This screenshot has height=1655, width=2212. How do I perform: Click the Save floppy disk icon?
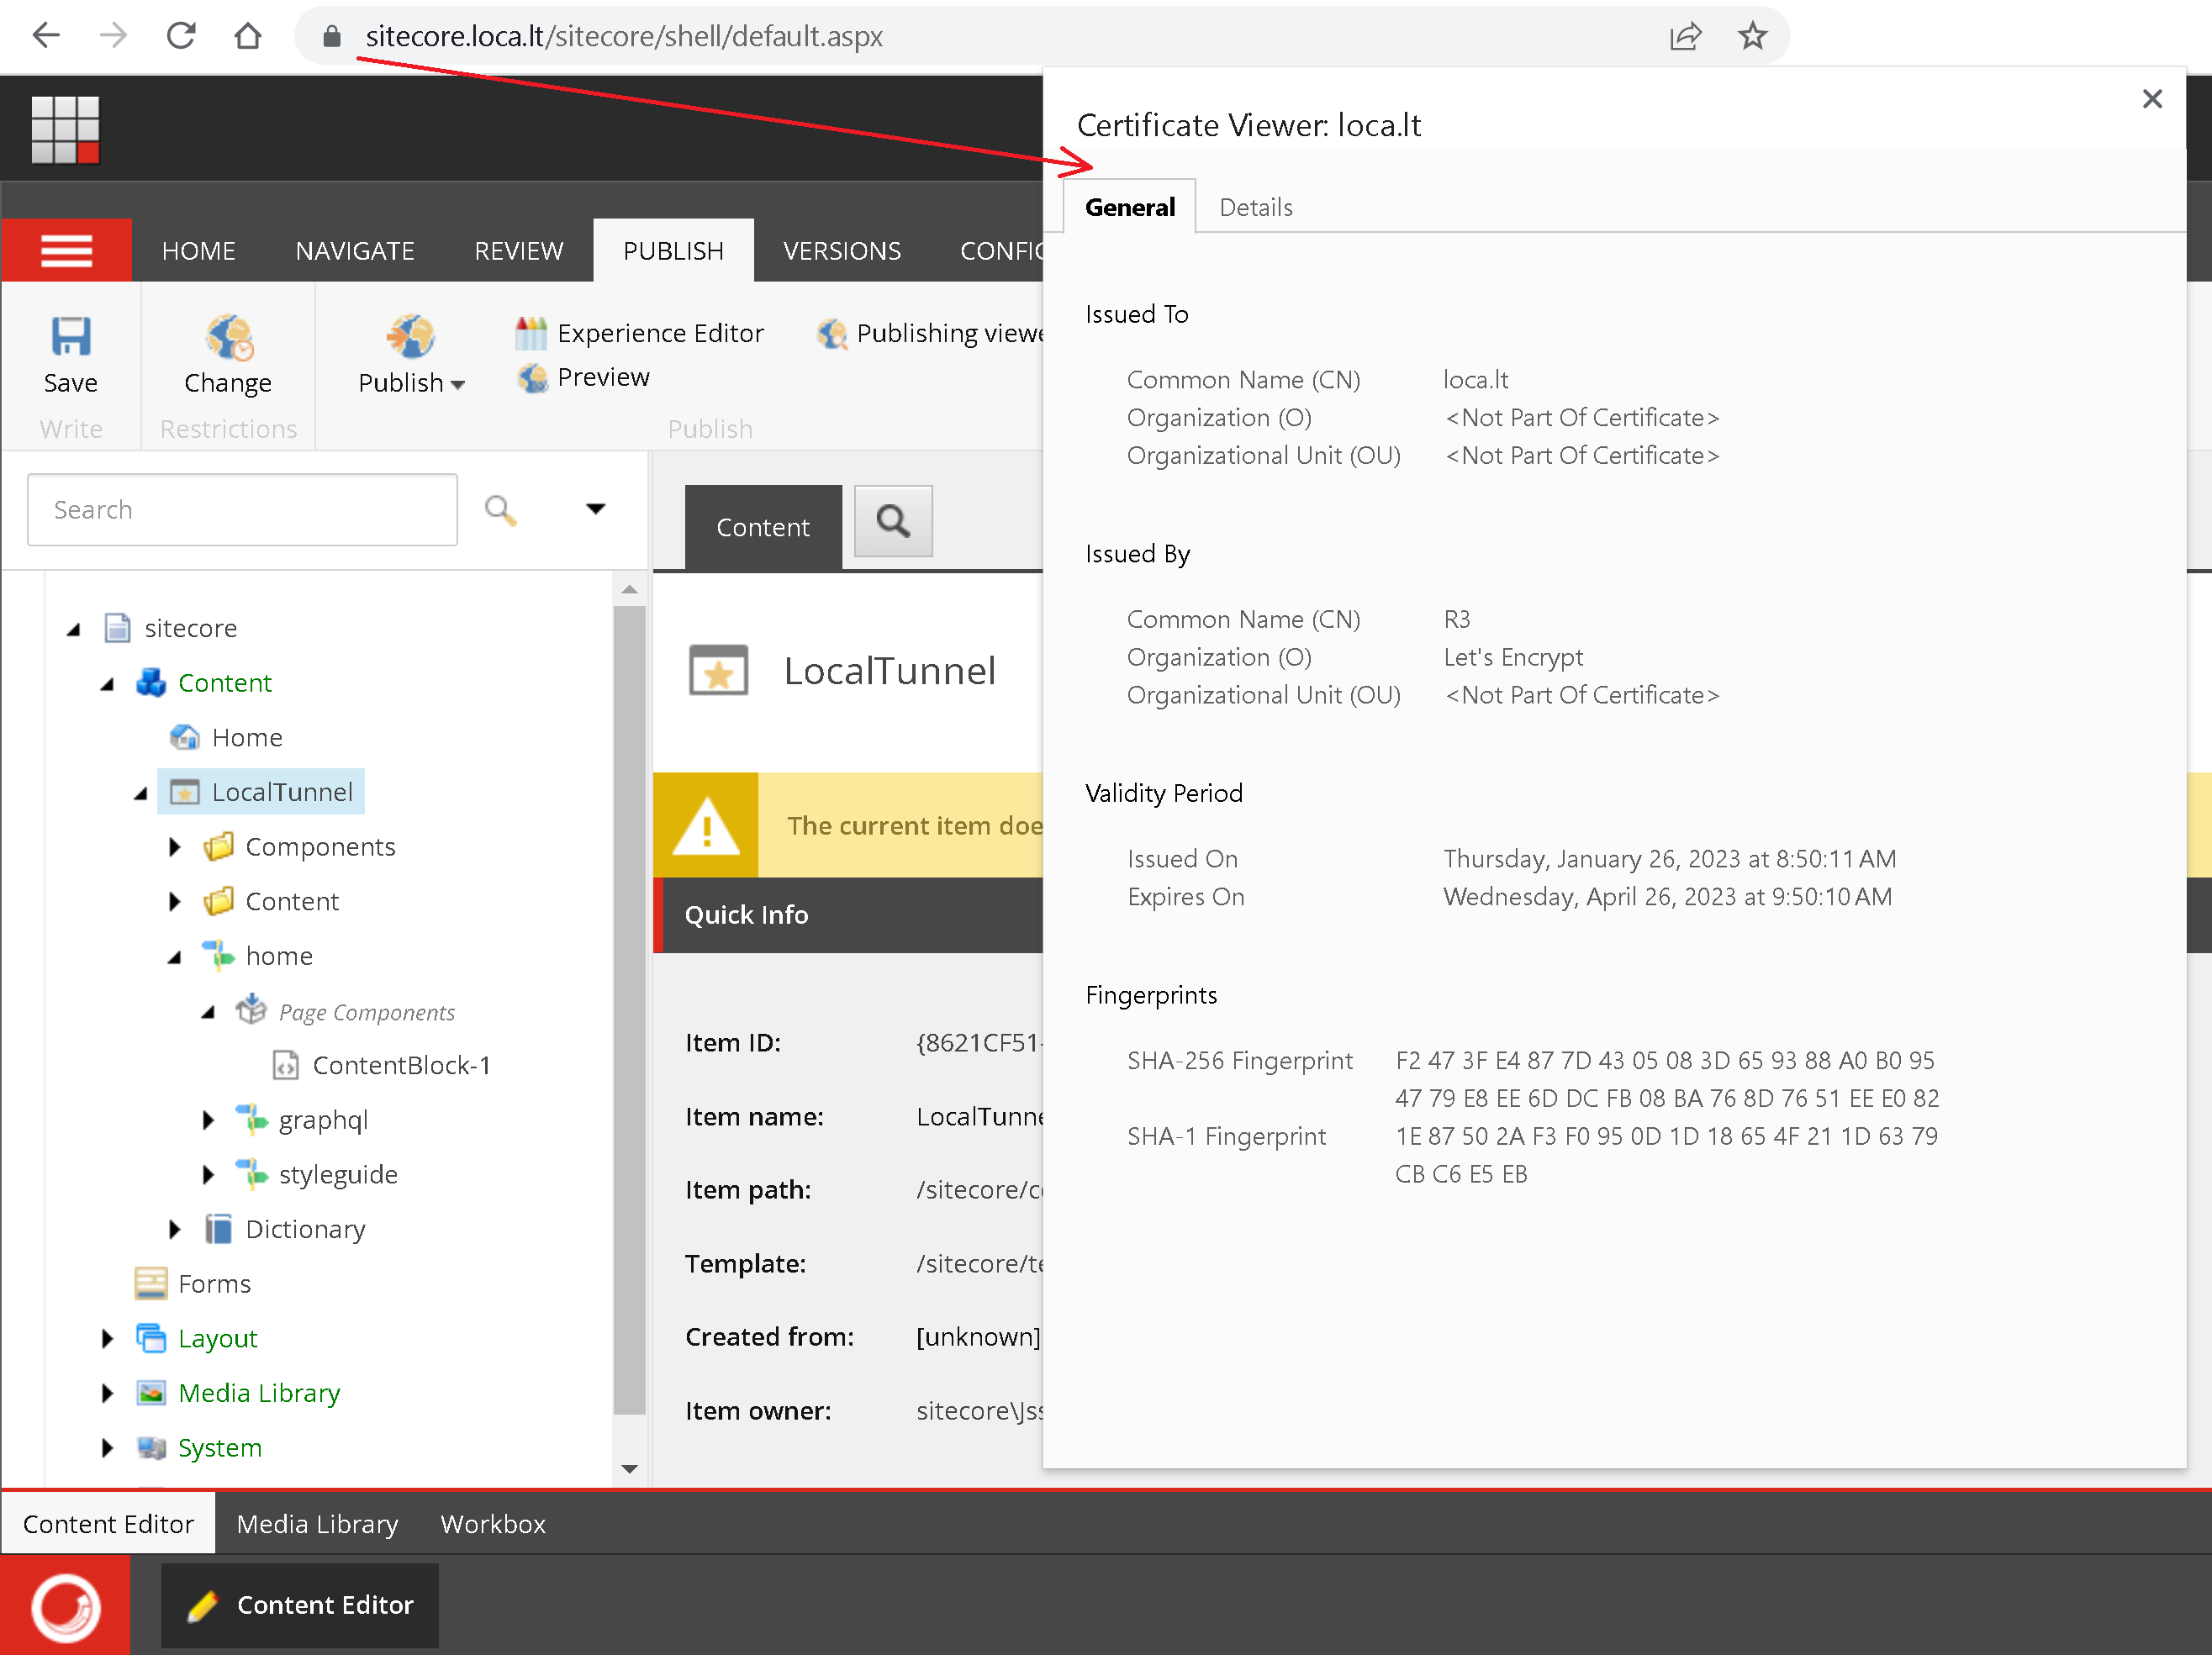pyautogui.click(x=70, y=337)
